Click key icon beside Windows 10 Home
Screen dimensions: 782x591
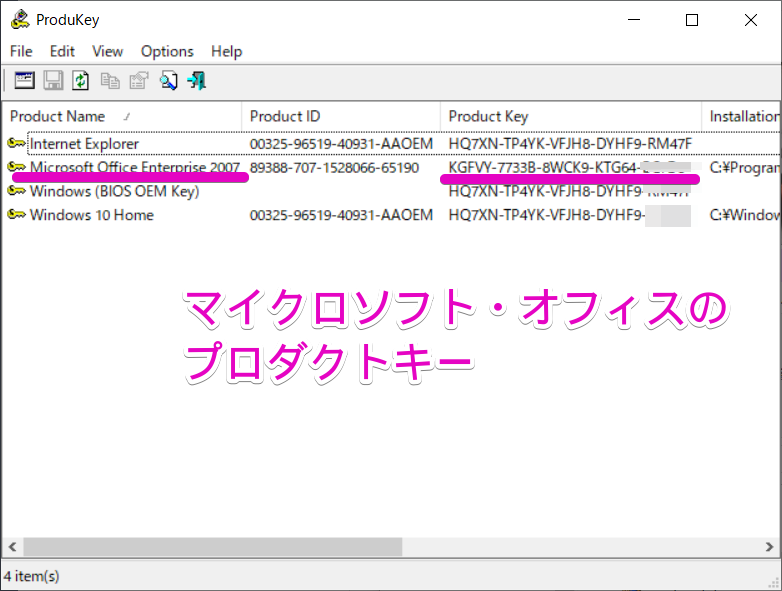[x=16, y=215]
